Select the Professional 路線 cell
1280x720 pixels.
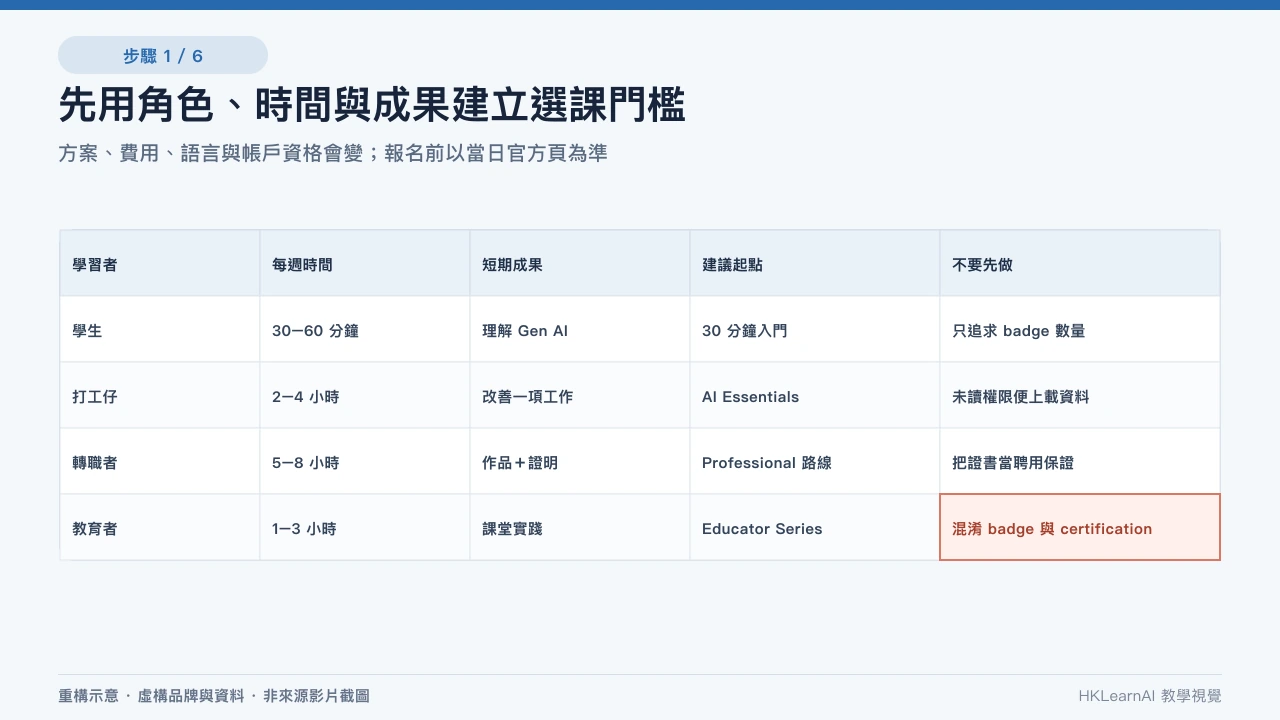point(815,462)
